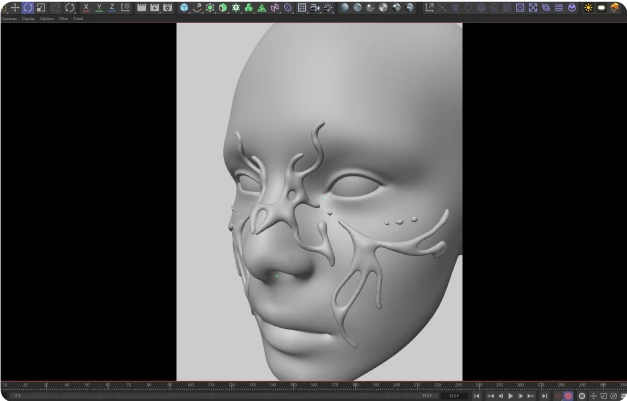Click the purple tilted plane icon

tap(288, 8)
